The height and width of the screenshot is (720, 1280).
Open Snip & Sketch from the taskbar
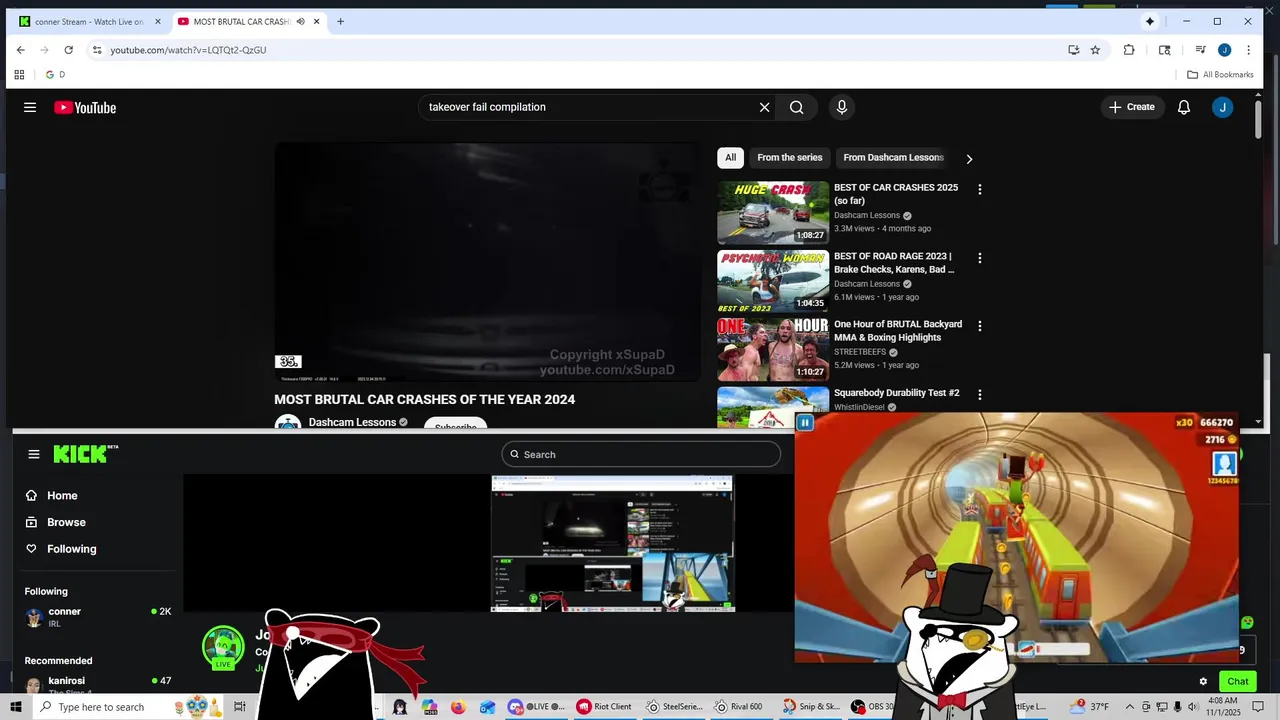(x=811, y=707)
